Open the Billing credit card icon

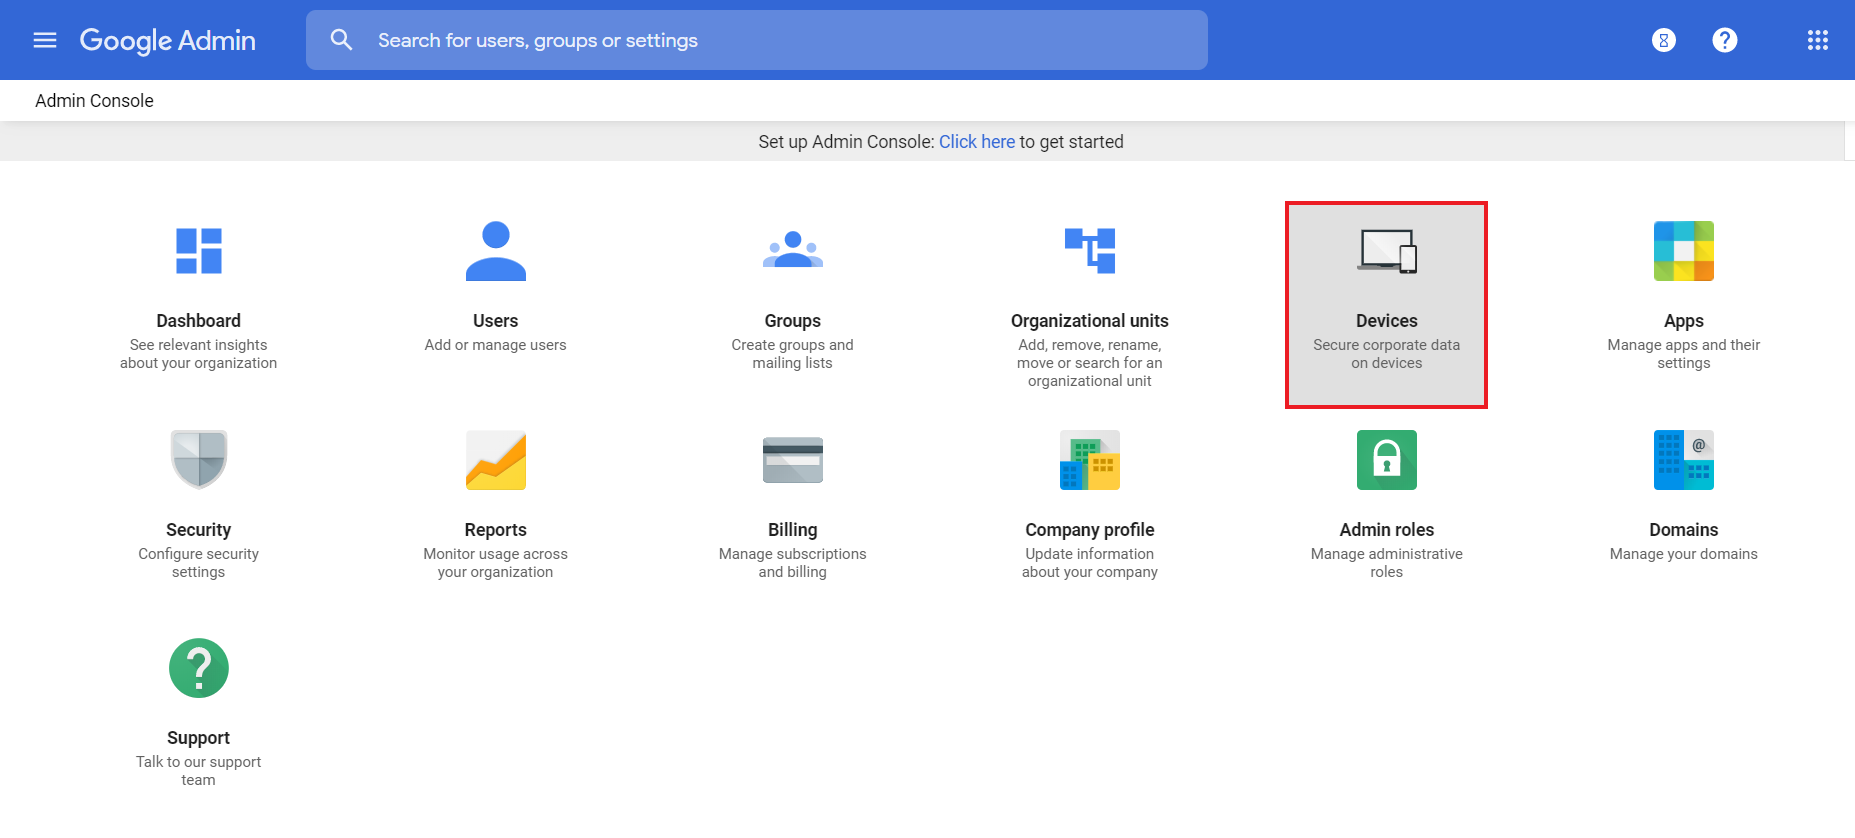tap(792, 459)
